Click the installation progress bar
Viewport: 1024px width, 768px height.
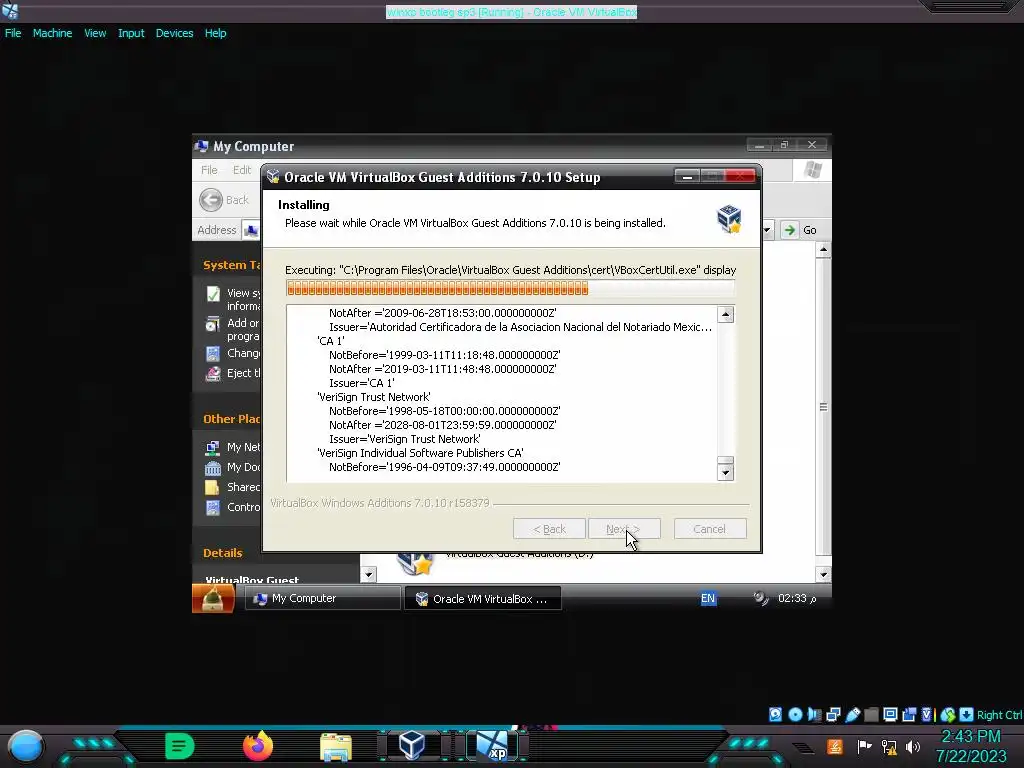[510, 289]
